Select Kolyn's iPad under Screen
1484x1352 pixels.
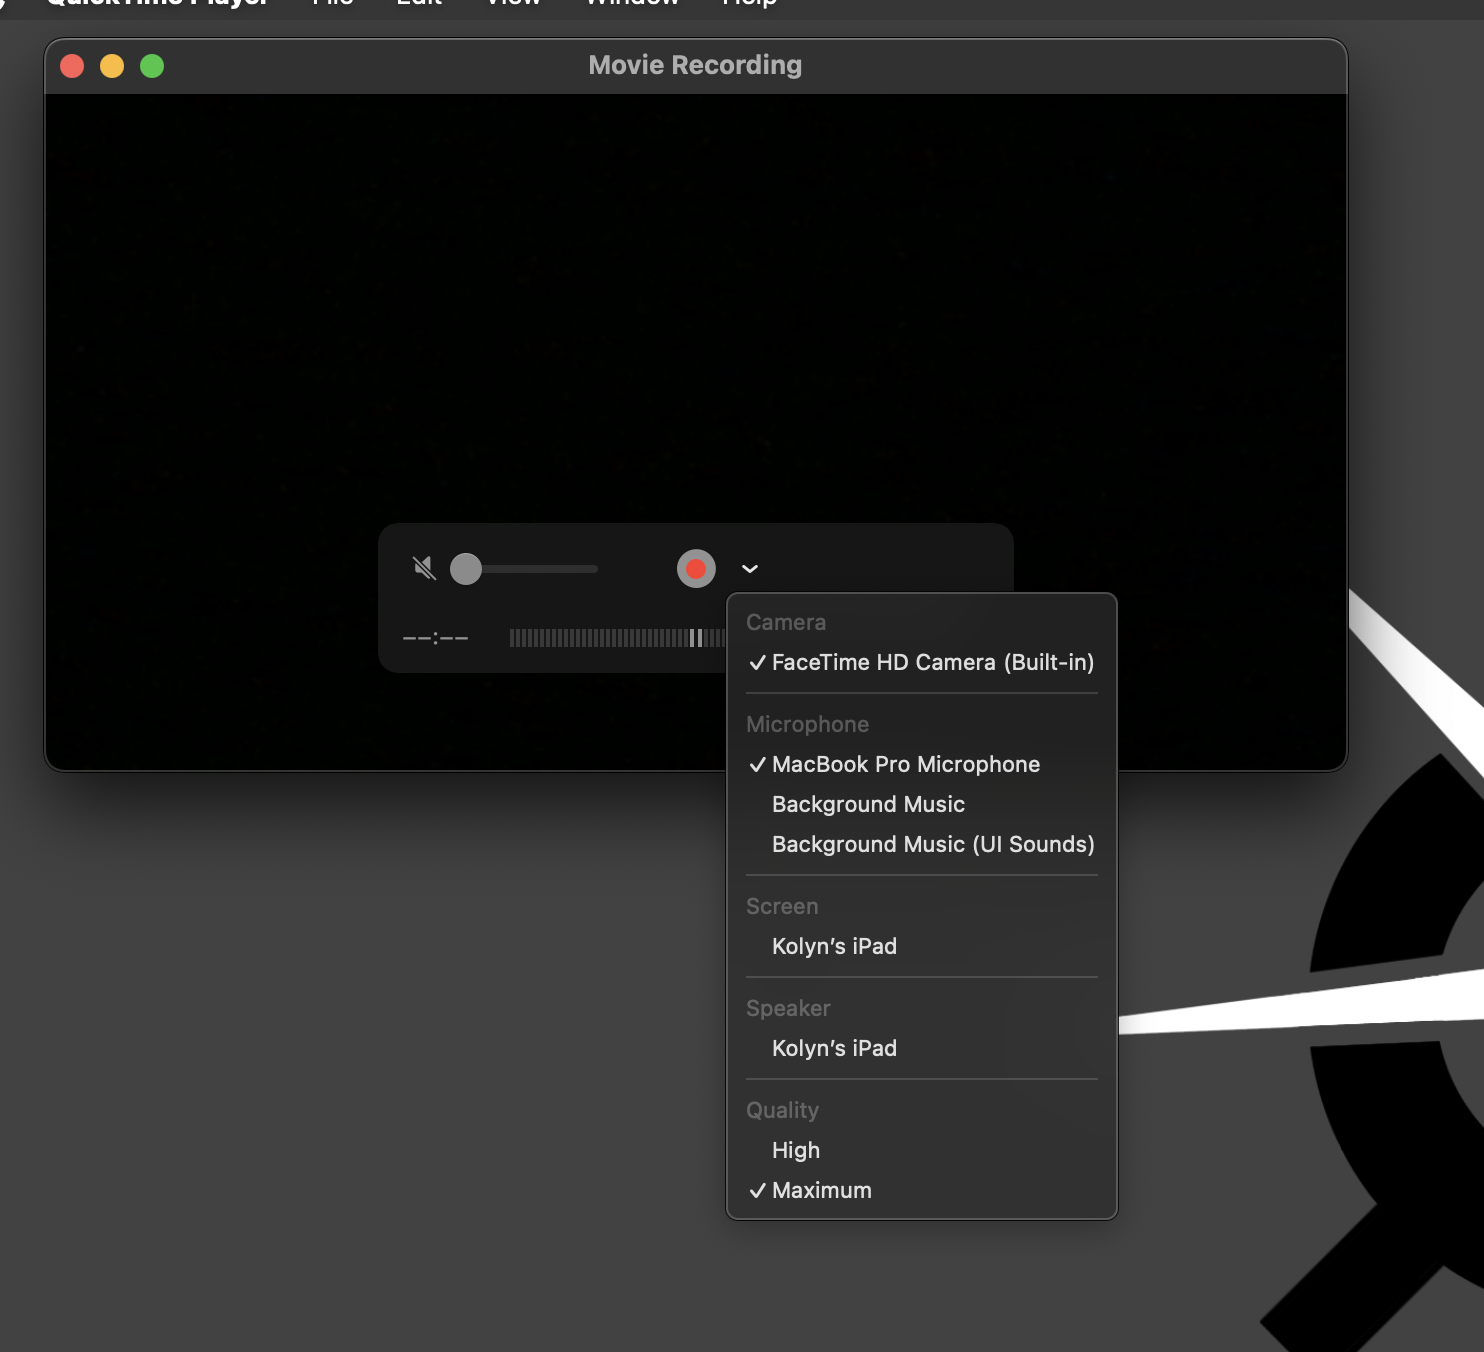pyautogui.click(x=834, y=946)
